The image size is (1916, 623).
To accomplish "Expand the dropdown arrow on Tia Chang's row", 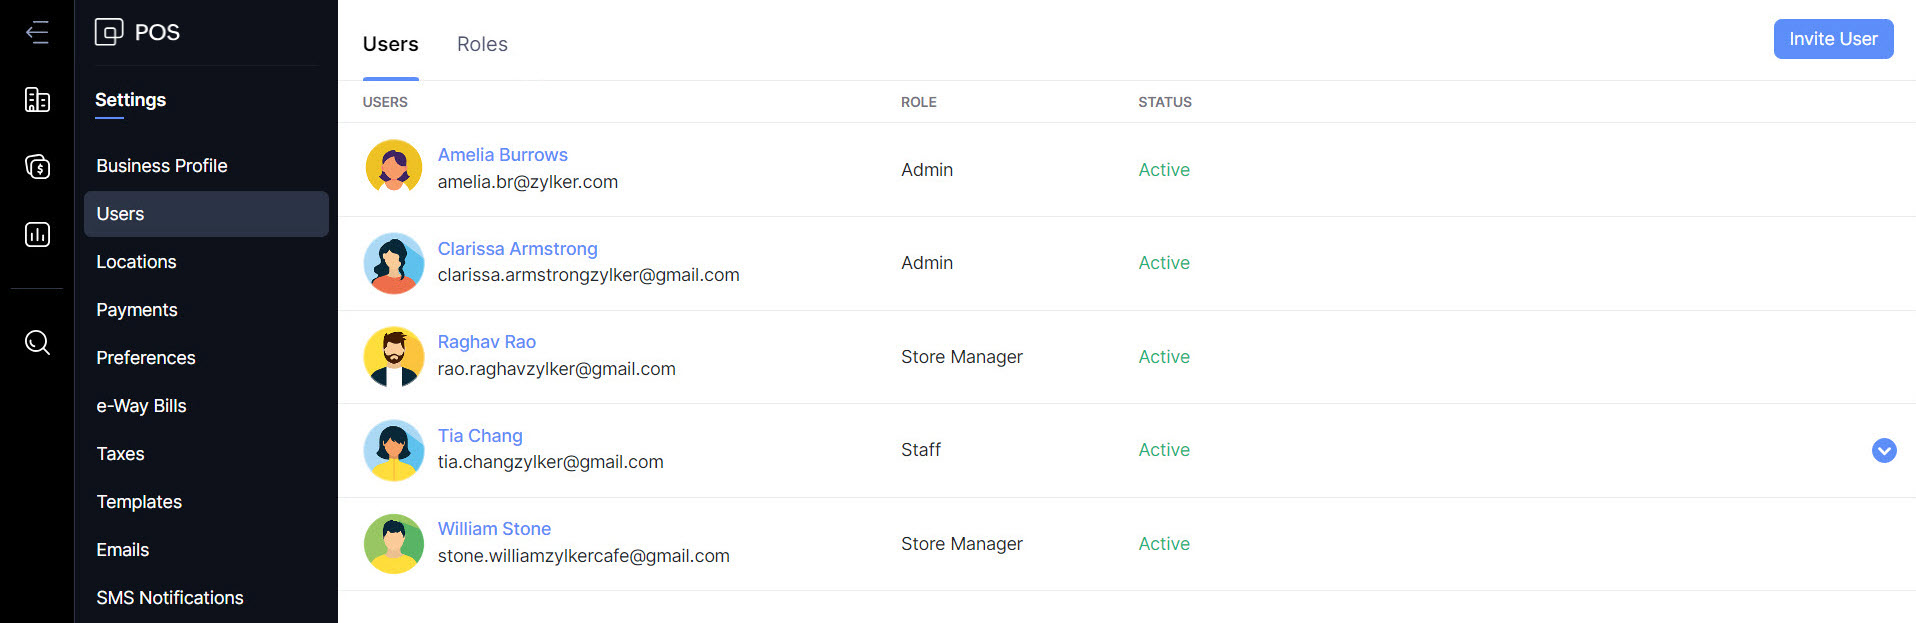I will [x=1883, y=451].
